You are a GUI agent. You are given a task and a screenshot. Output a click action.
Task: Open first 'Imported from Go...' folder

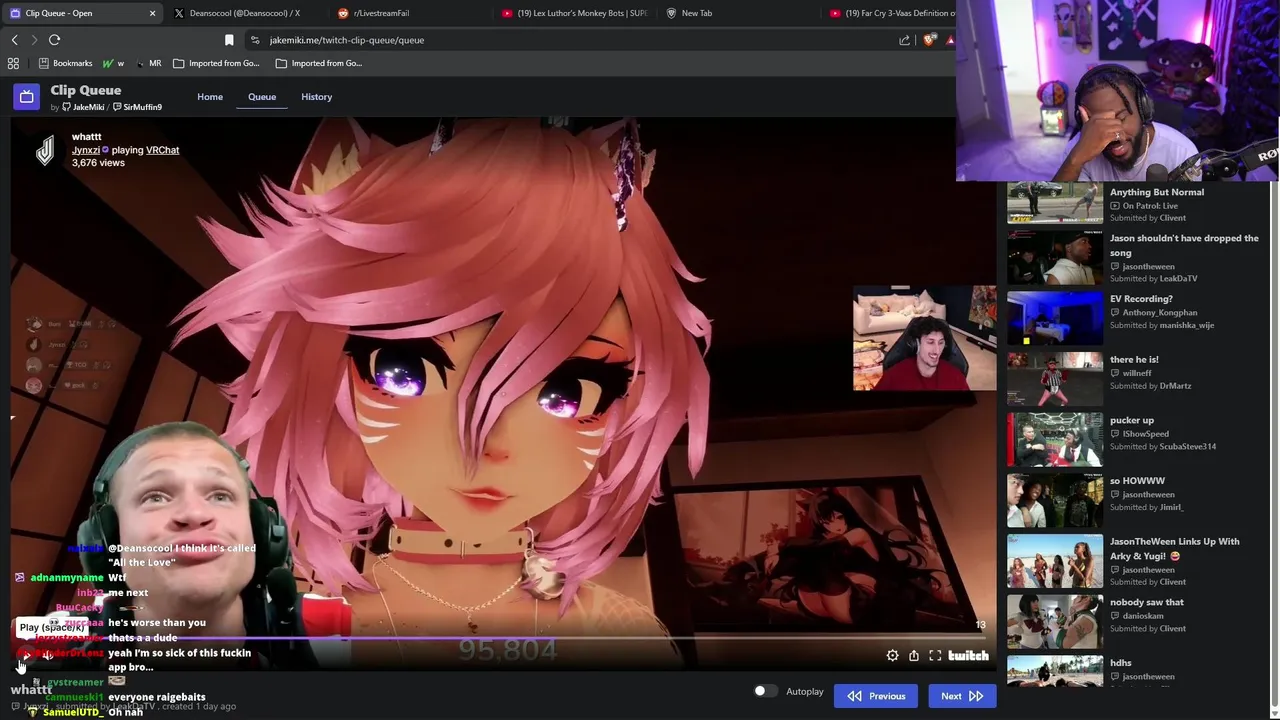[x=216, y=63]
